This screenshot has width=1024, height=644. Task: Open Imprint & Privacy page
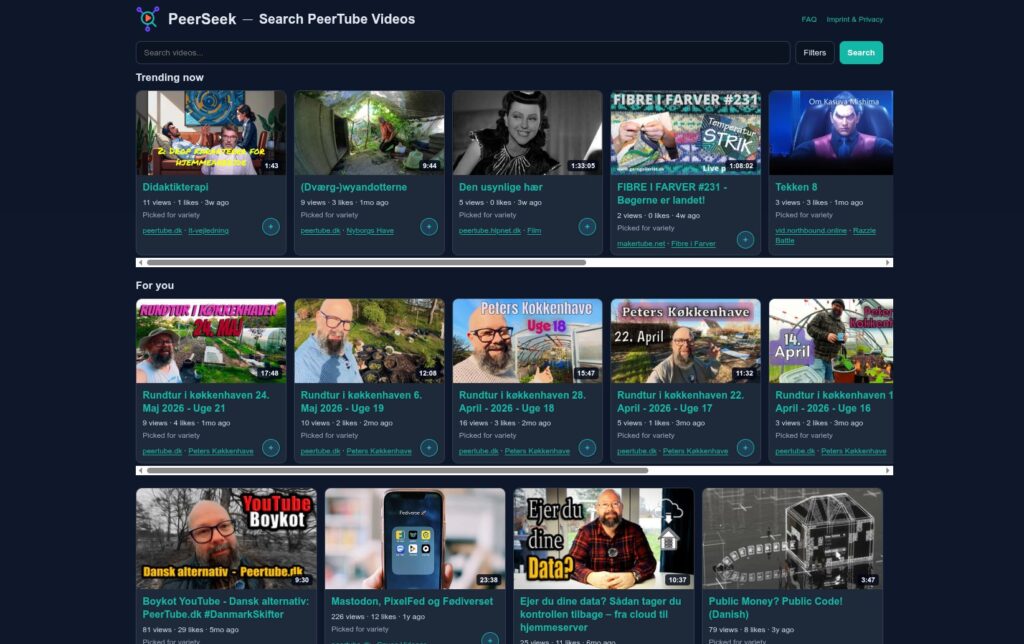coord(854,20)
